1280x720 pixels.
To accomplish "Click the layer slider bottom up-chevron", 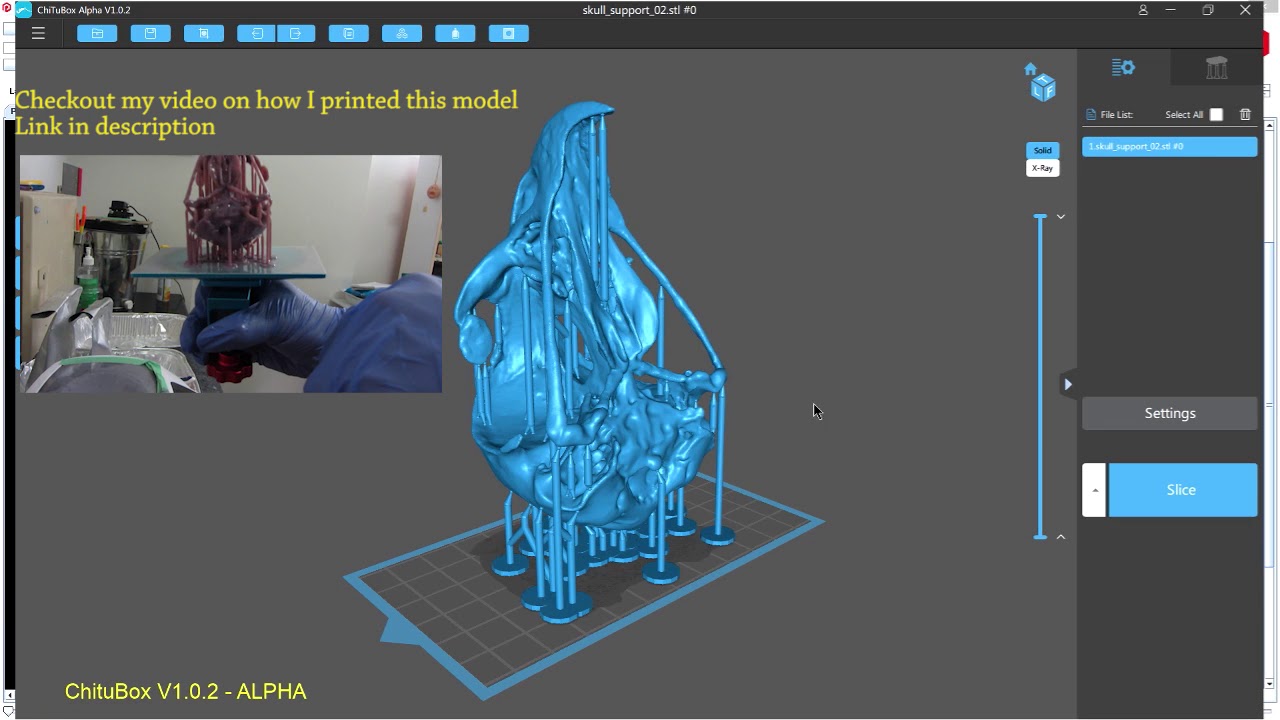I will pos(1061,537).
